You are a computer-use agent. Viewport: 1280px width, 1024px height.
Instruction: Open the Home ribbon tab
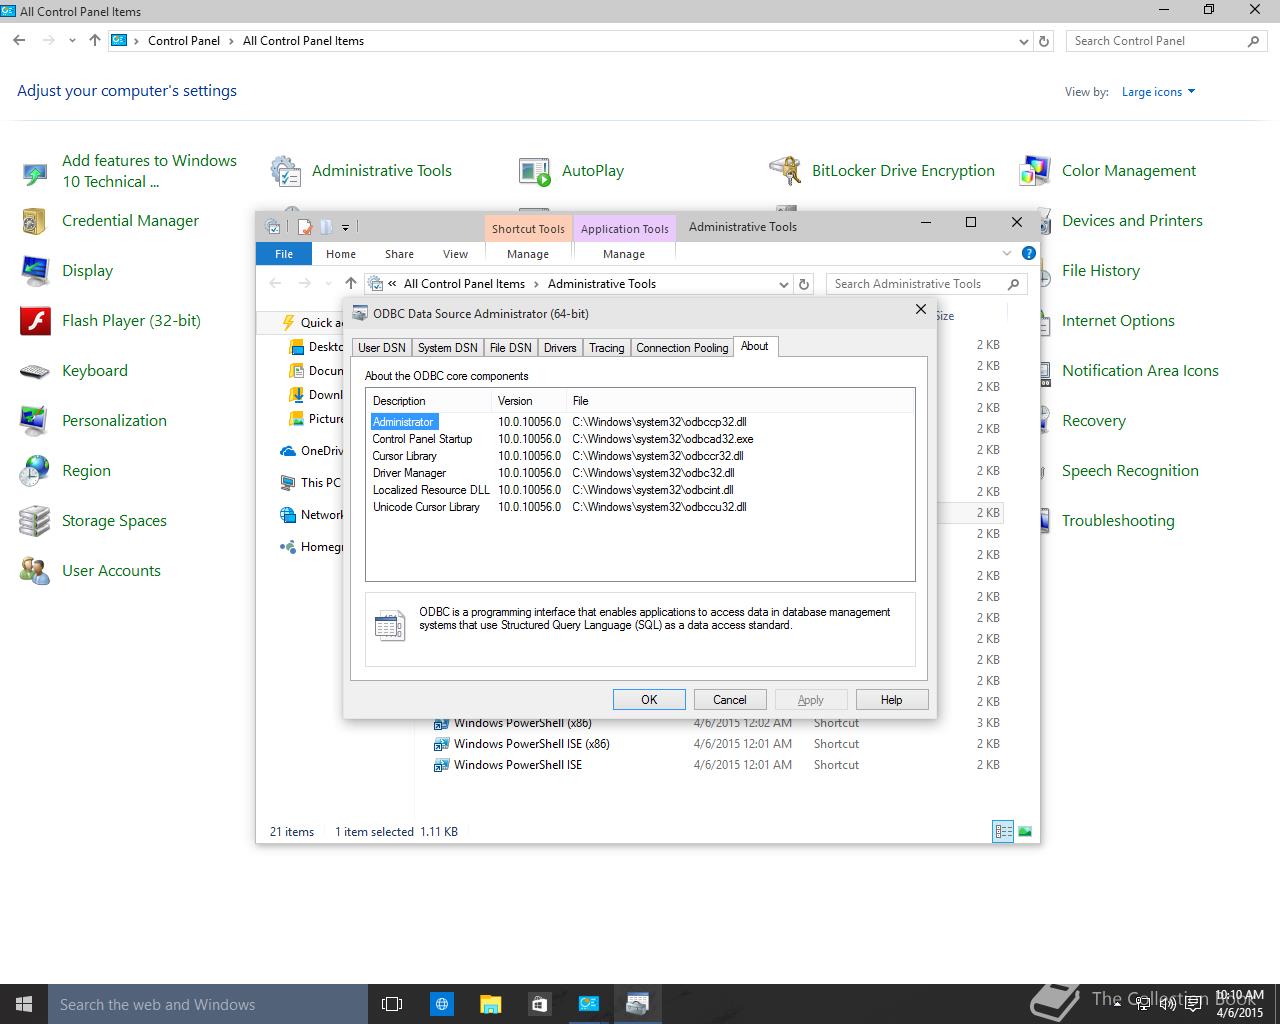(x=341, y=254)
